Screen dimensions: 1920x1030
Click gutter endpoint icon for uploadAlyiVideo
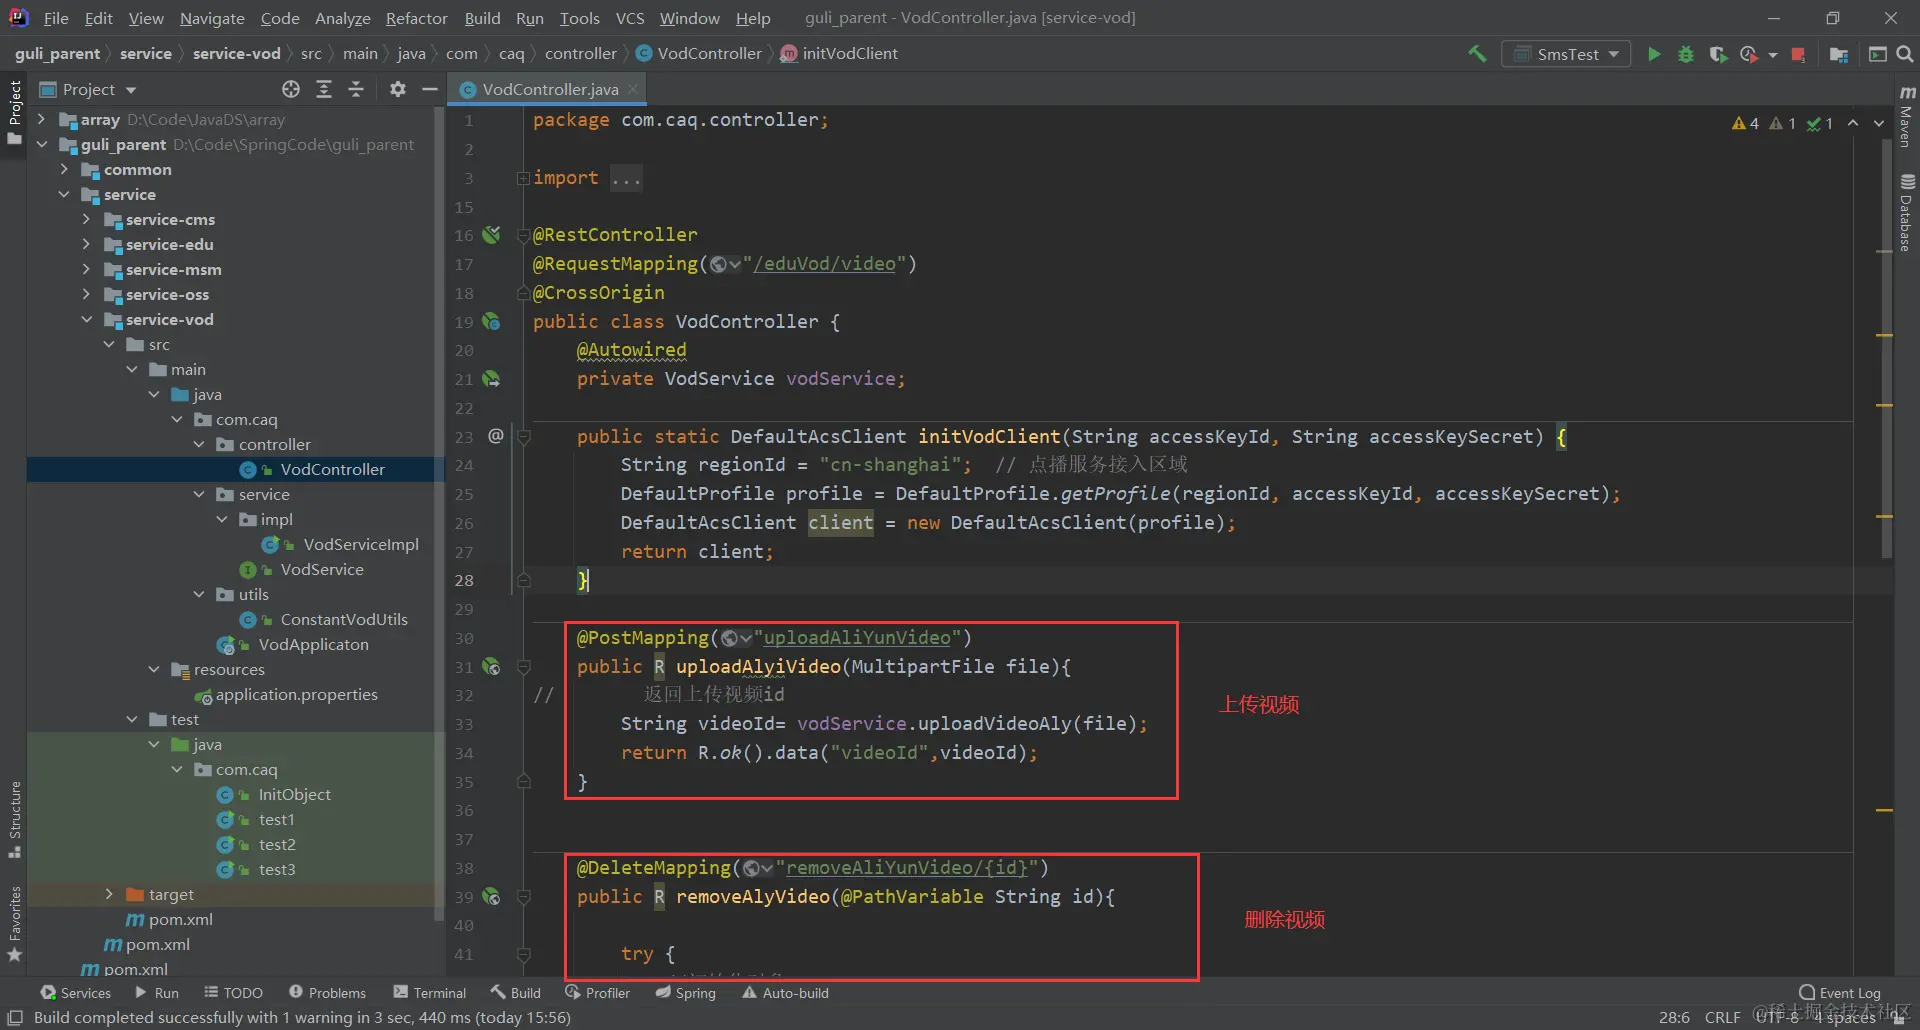[491, 666]
